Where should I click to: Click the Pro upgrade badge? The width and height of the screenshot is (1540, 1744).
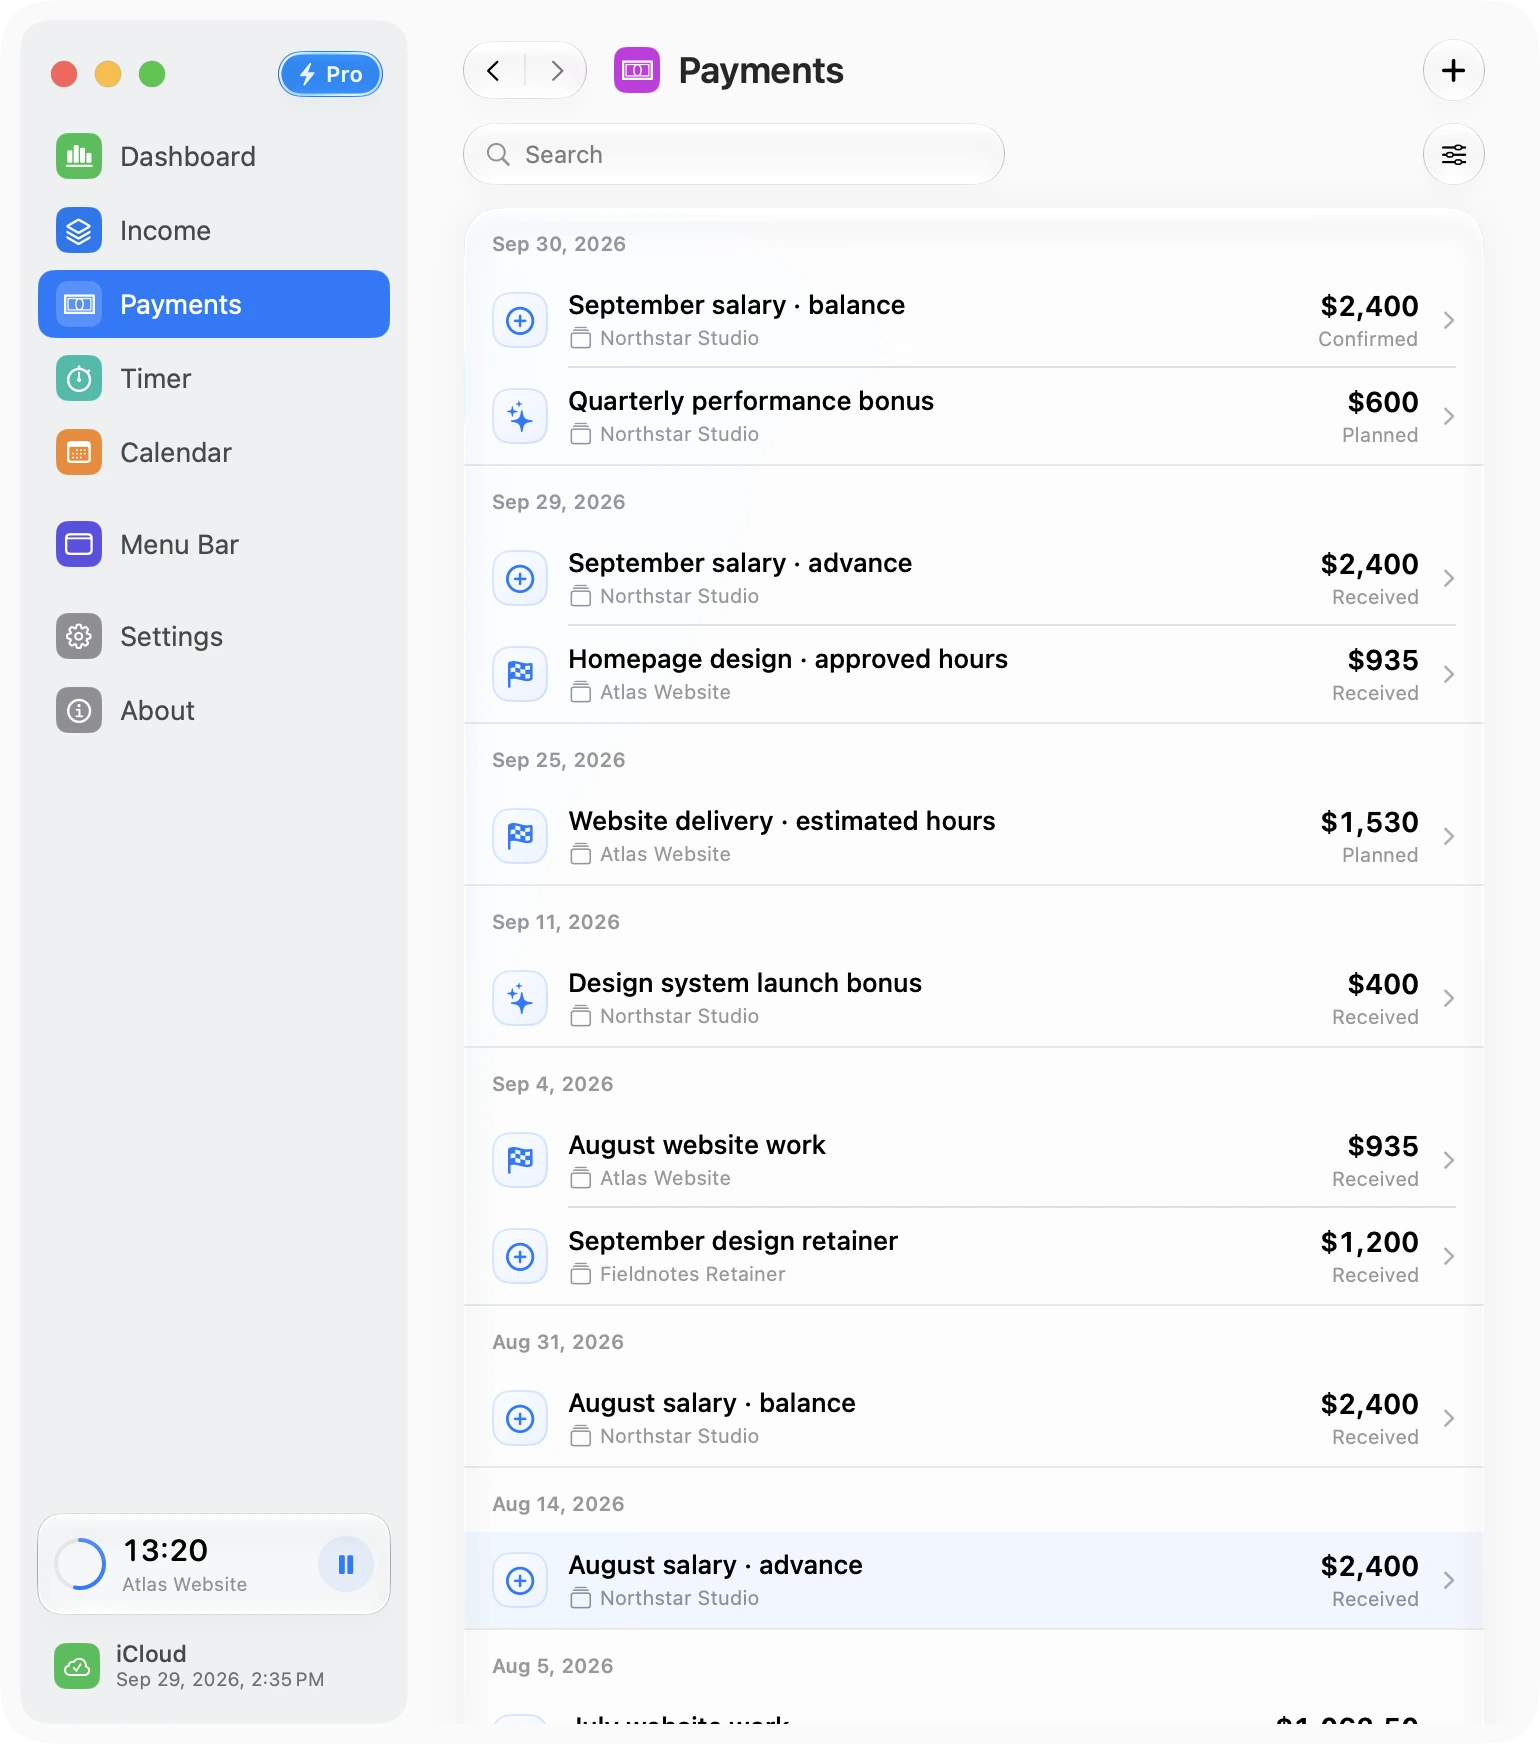pos(331,74)
